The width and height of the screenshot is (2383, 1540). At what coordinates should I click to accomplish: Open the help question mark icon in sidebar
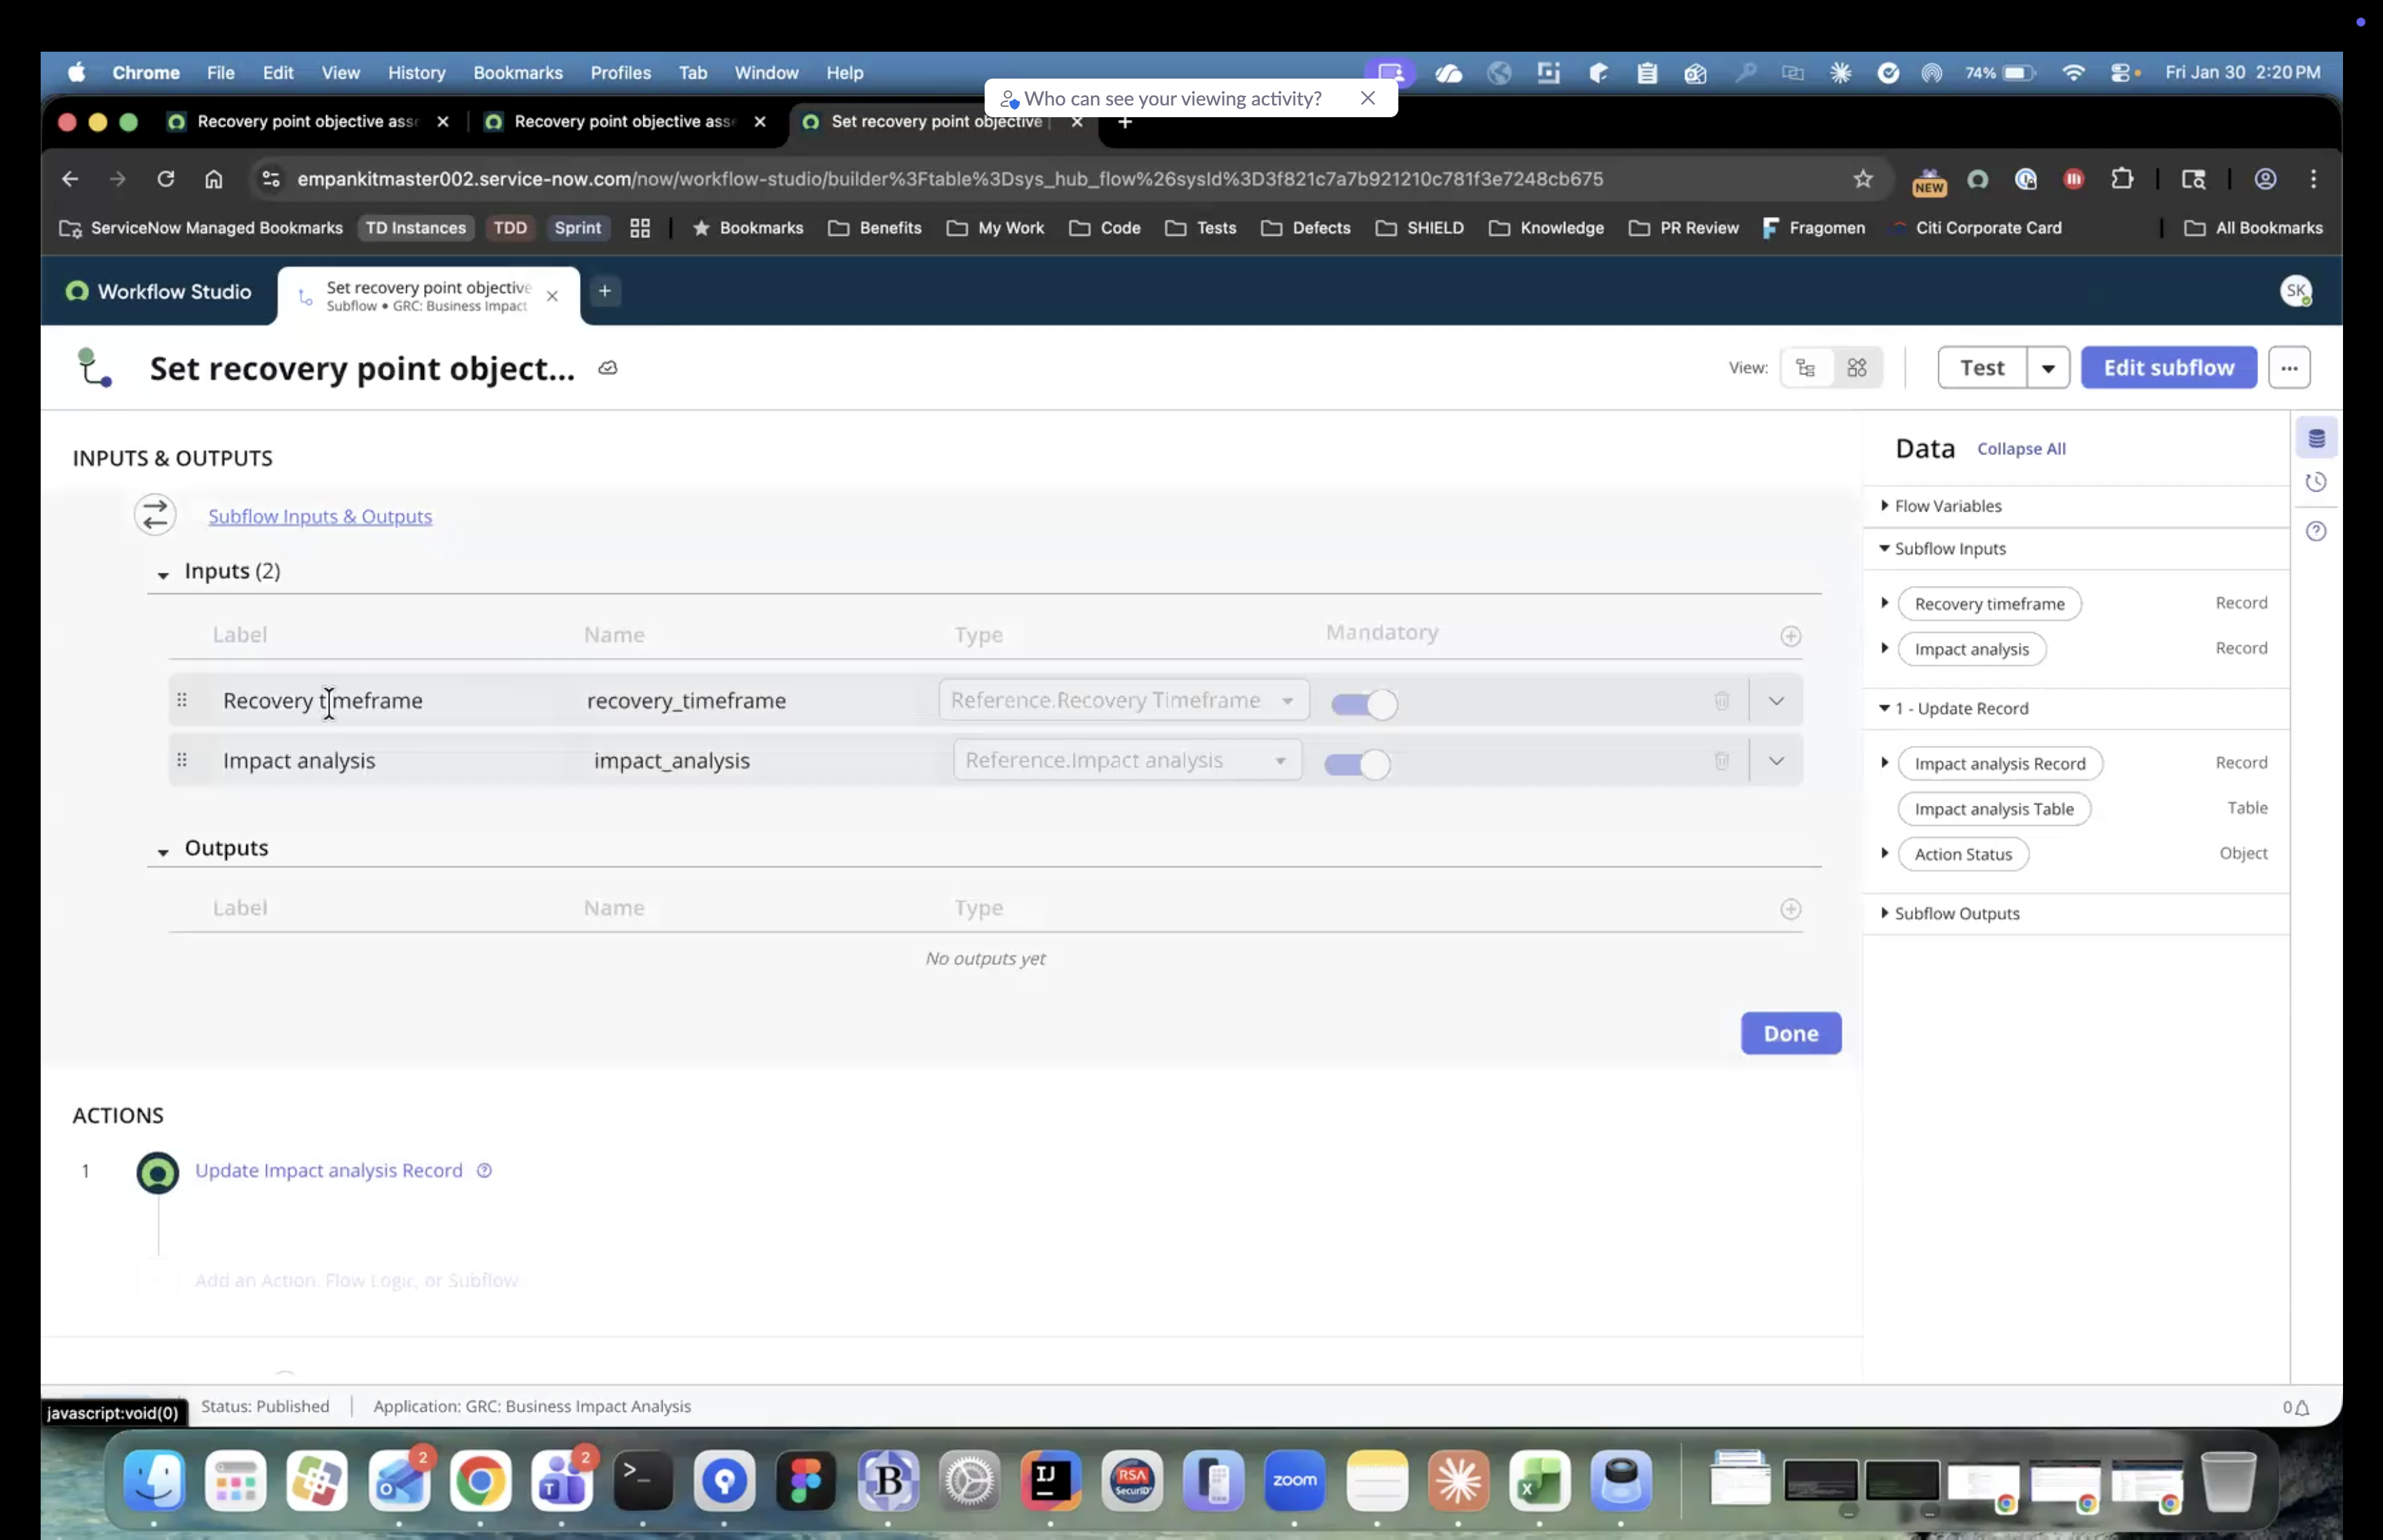(x=2316, y=531)
